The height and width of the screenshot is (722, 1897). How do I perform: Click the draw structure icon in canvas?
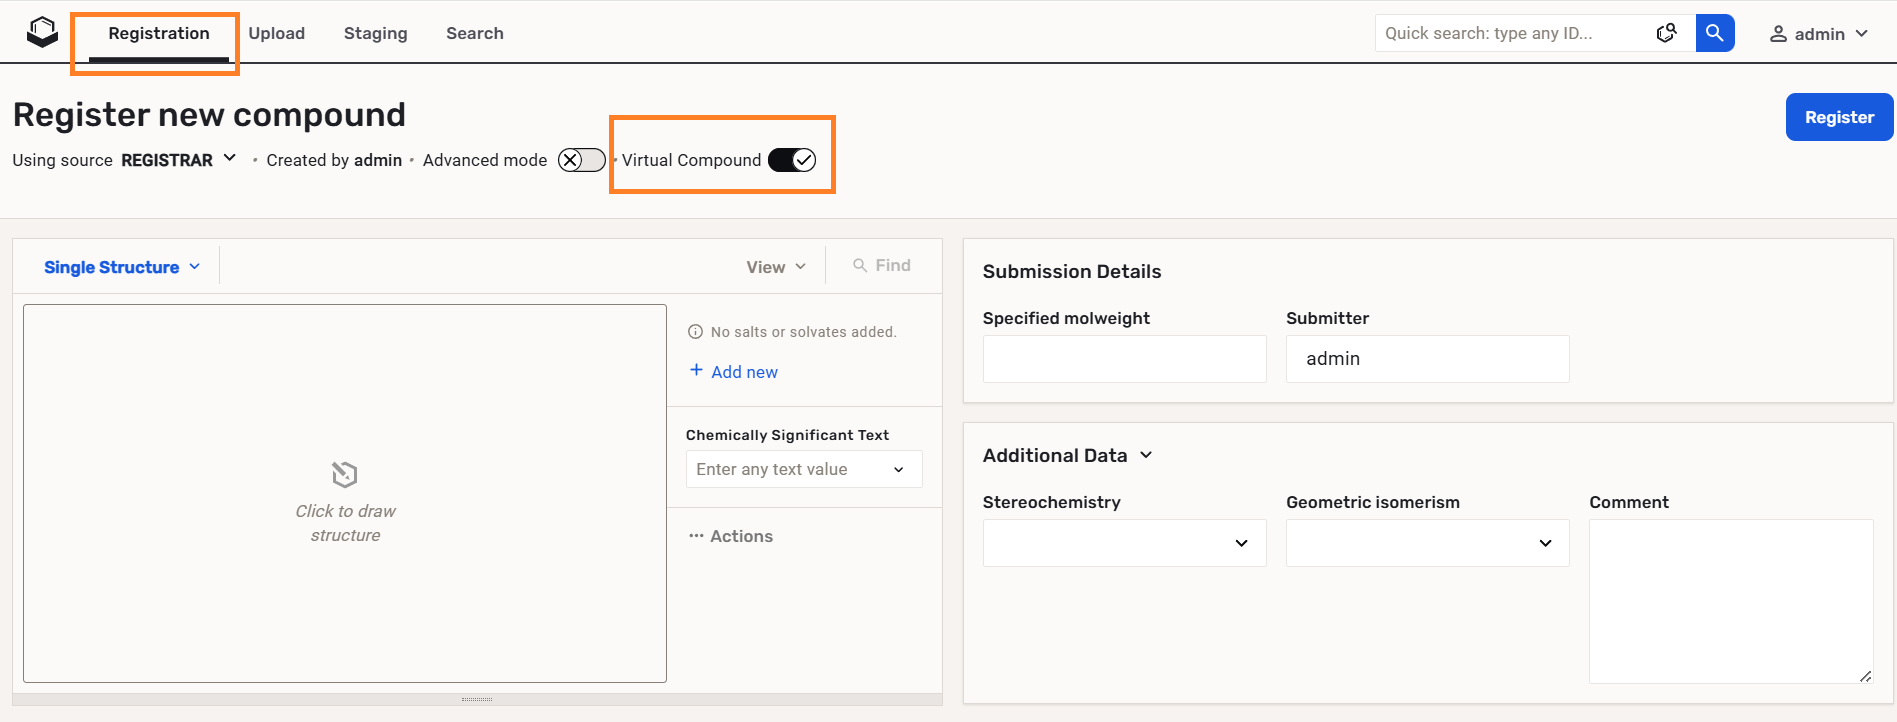(345, 474)
